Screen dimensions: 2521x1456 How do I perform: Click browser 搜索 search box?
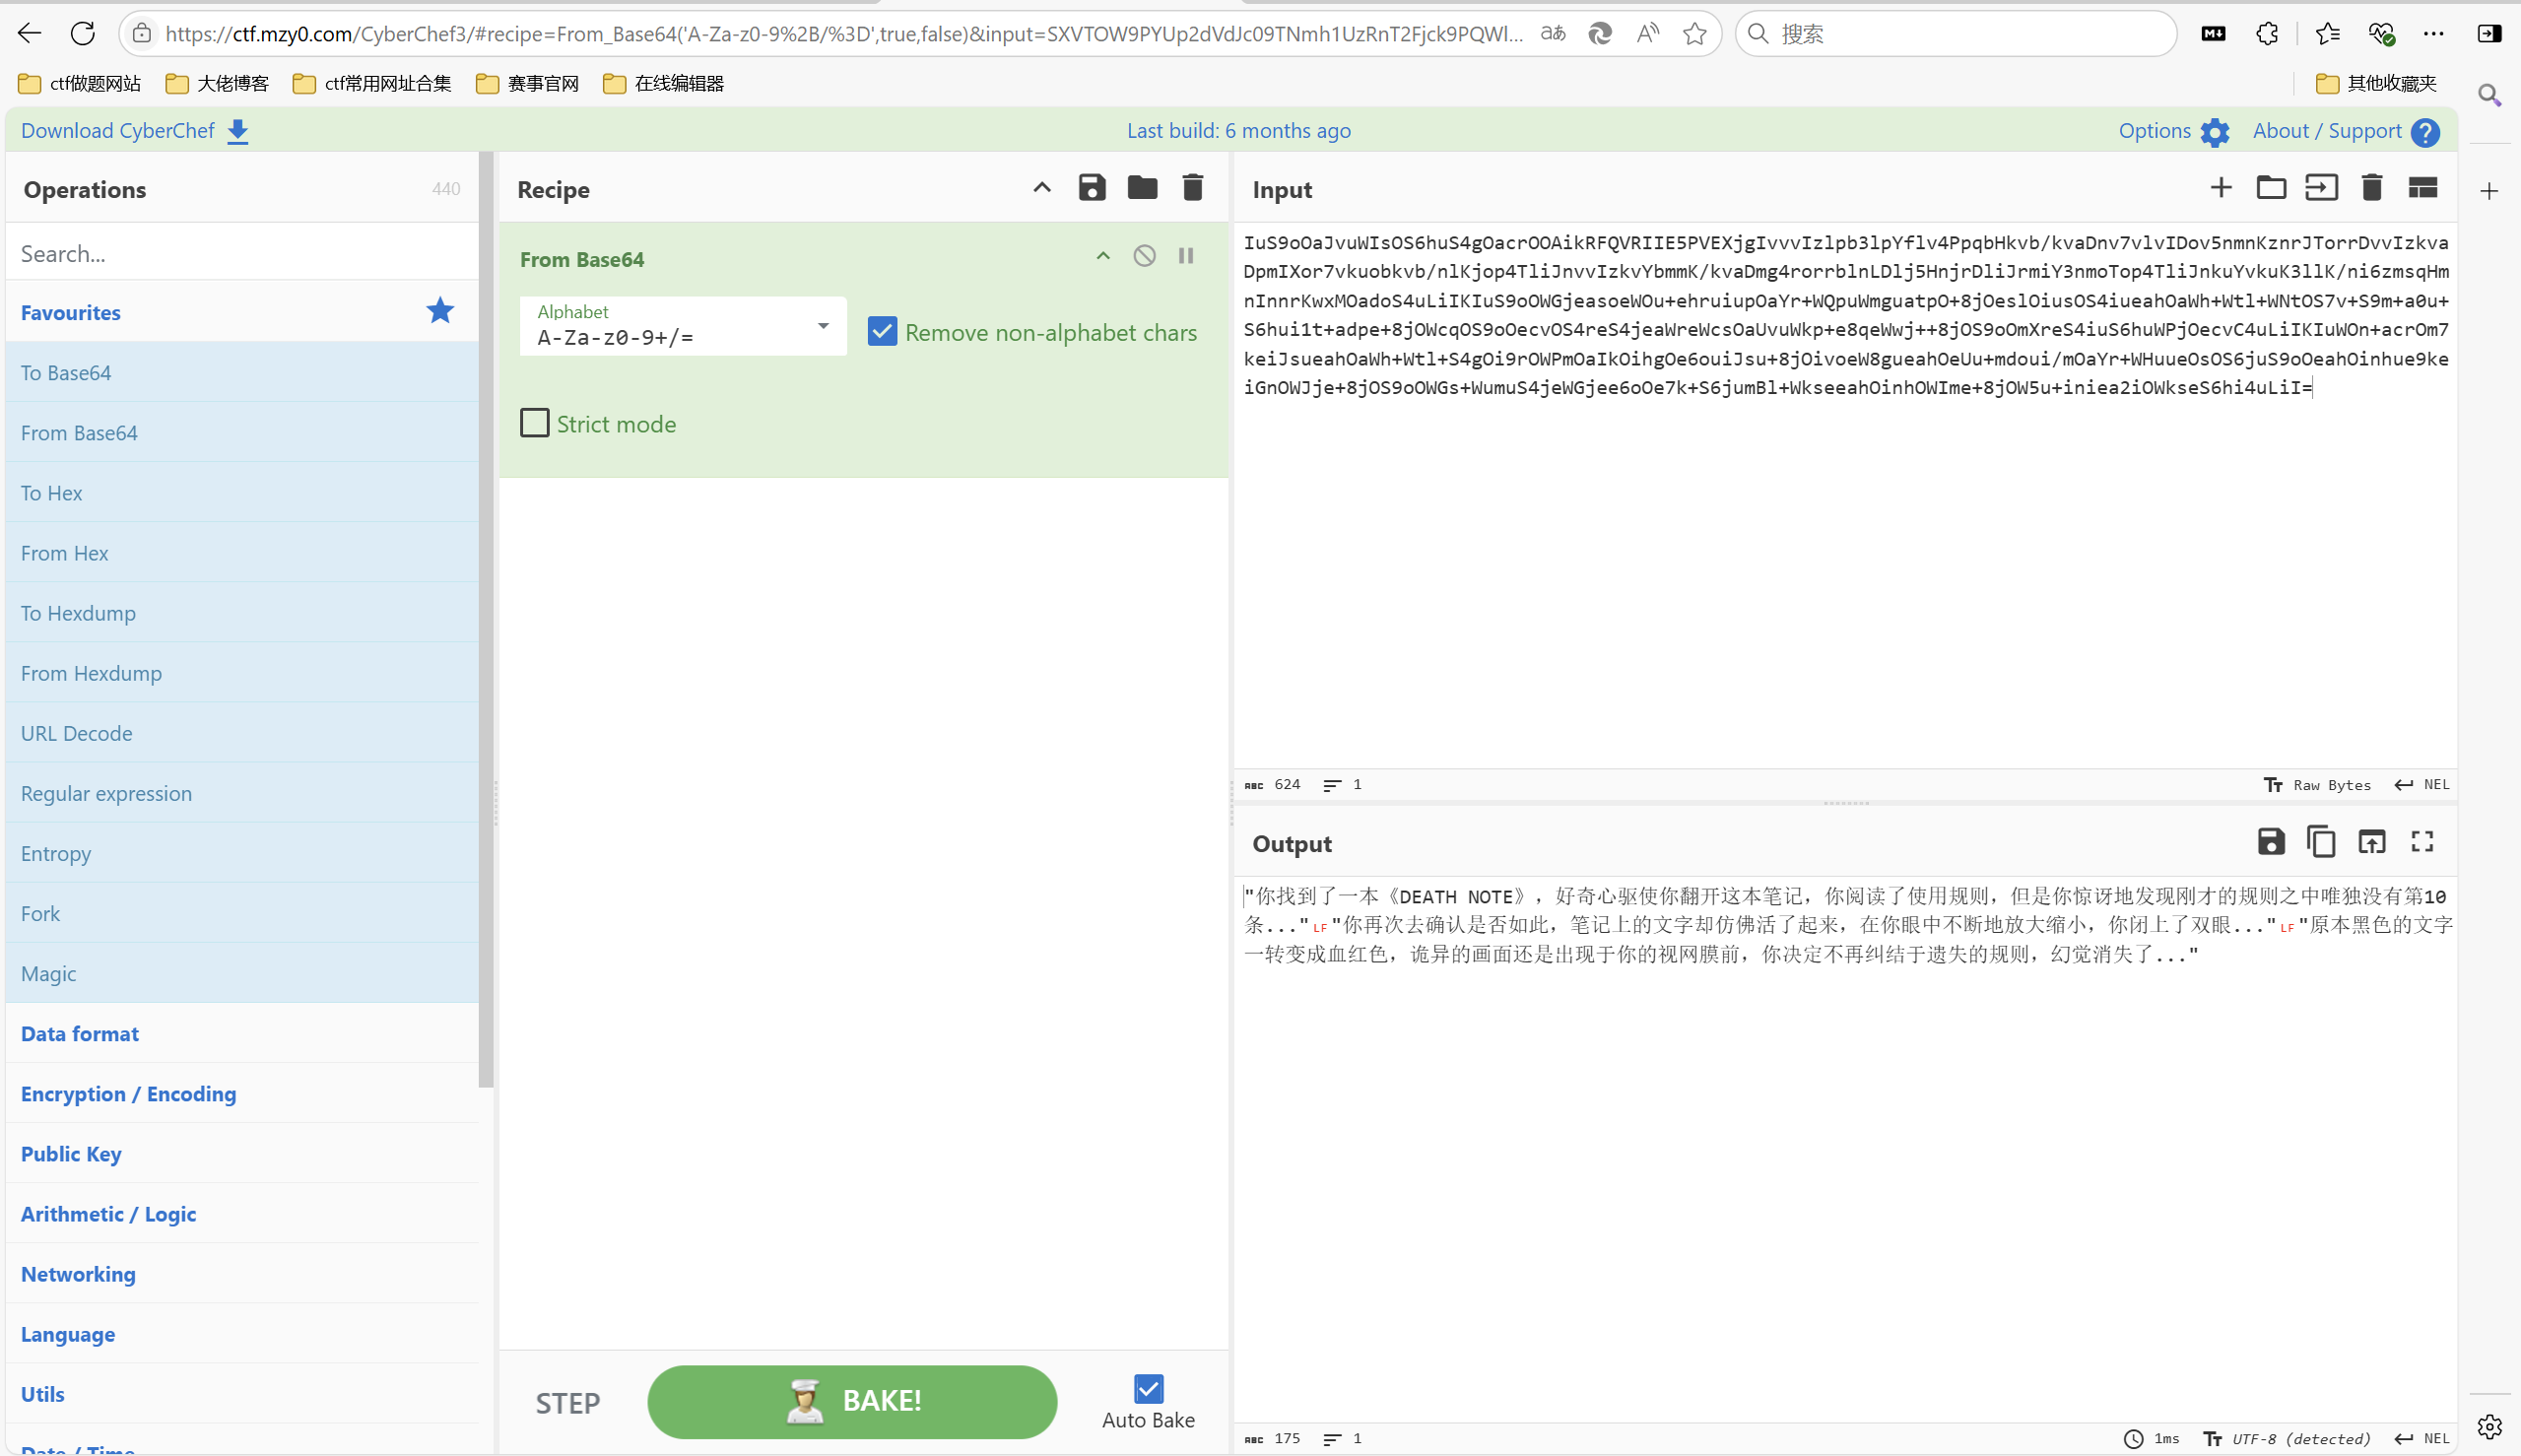click(x=1955, y=34)
